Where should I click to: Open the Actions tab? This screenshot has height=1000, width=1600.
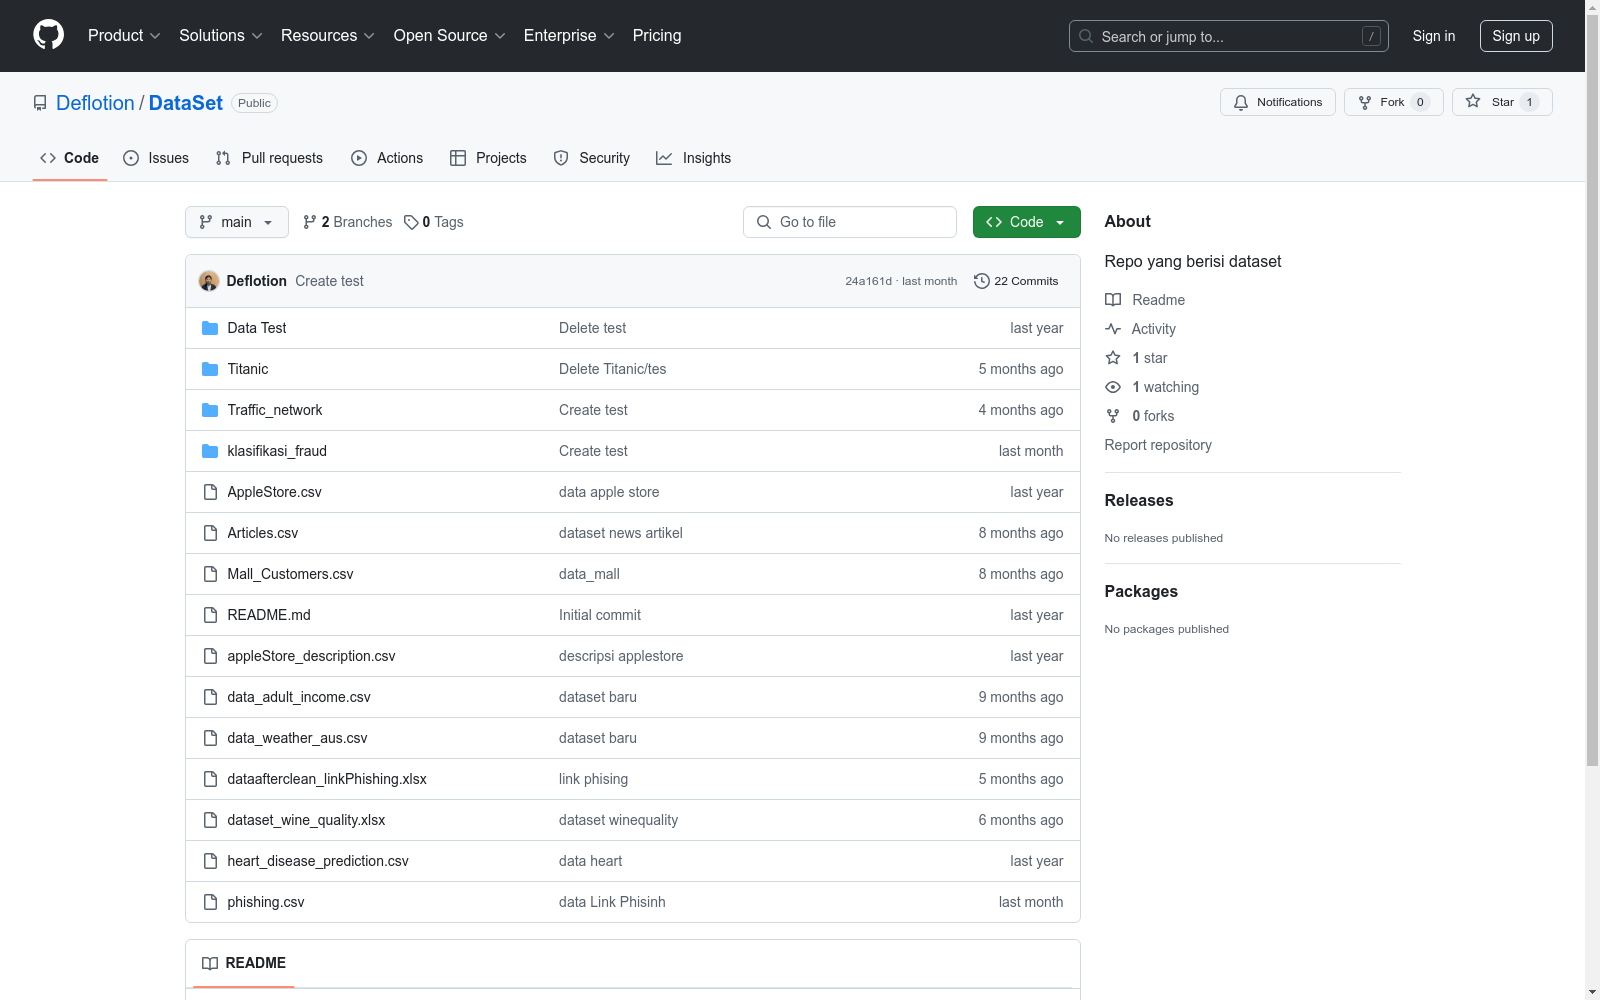[x=387, y=158]
